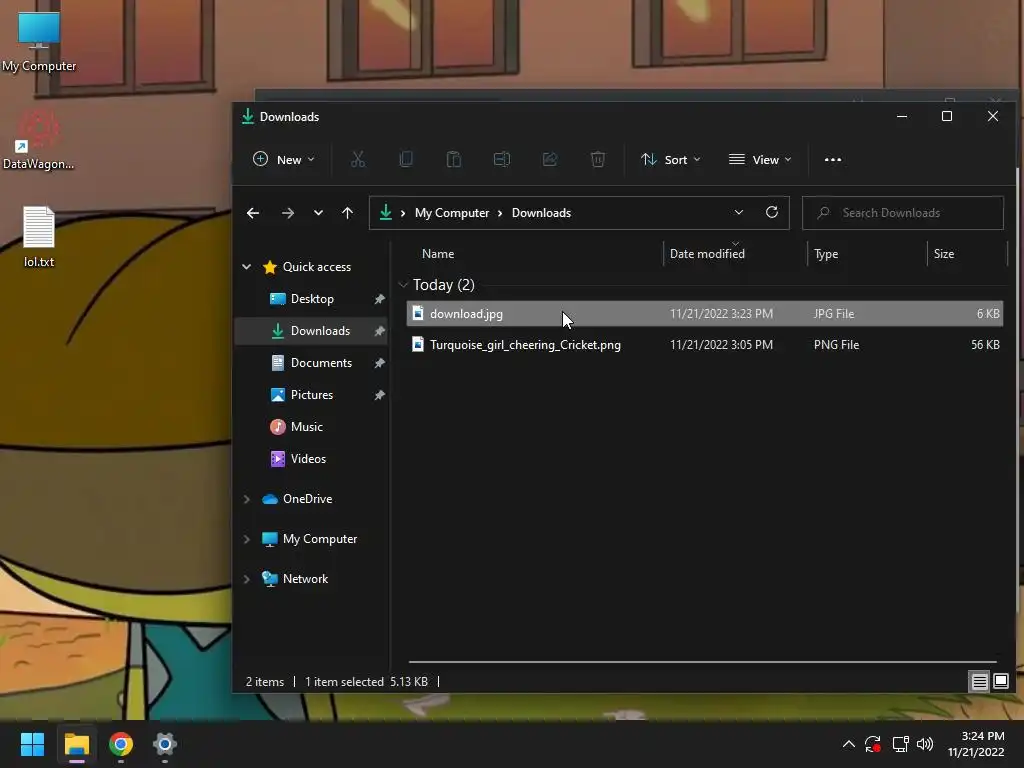Open the See more three-dots menu

(833, 159)
